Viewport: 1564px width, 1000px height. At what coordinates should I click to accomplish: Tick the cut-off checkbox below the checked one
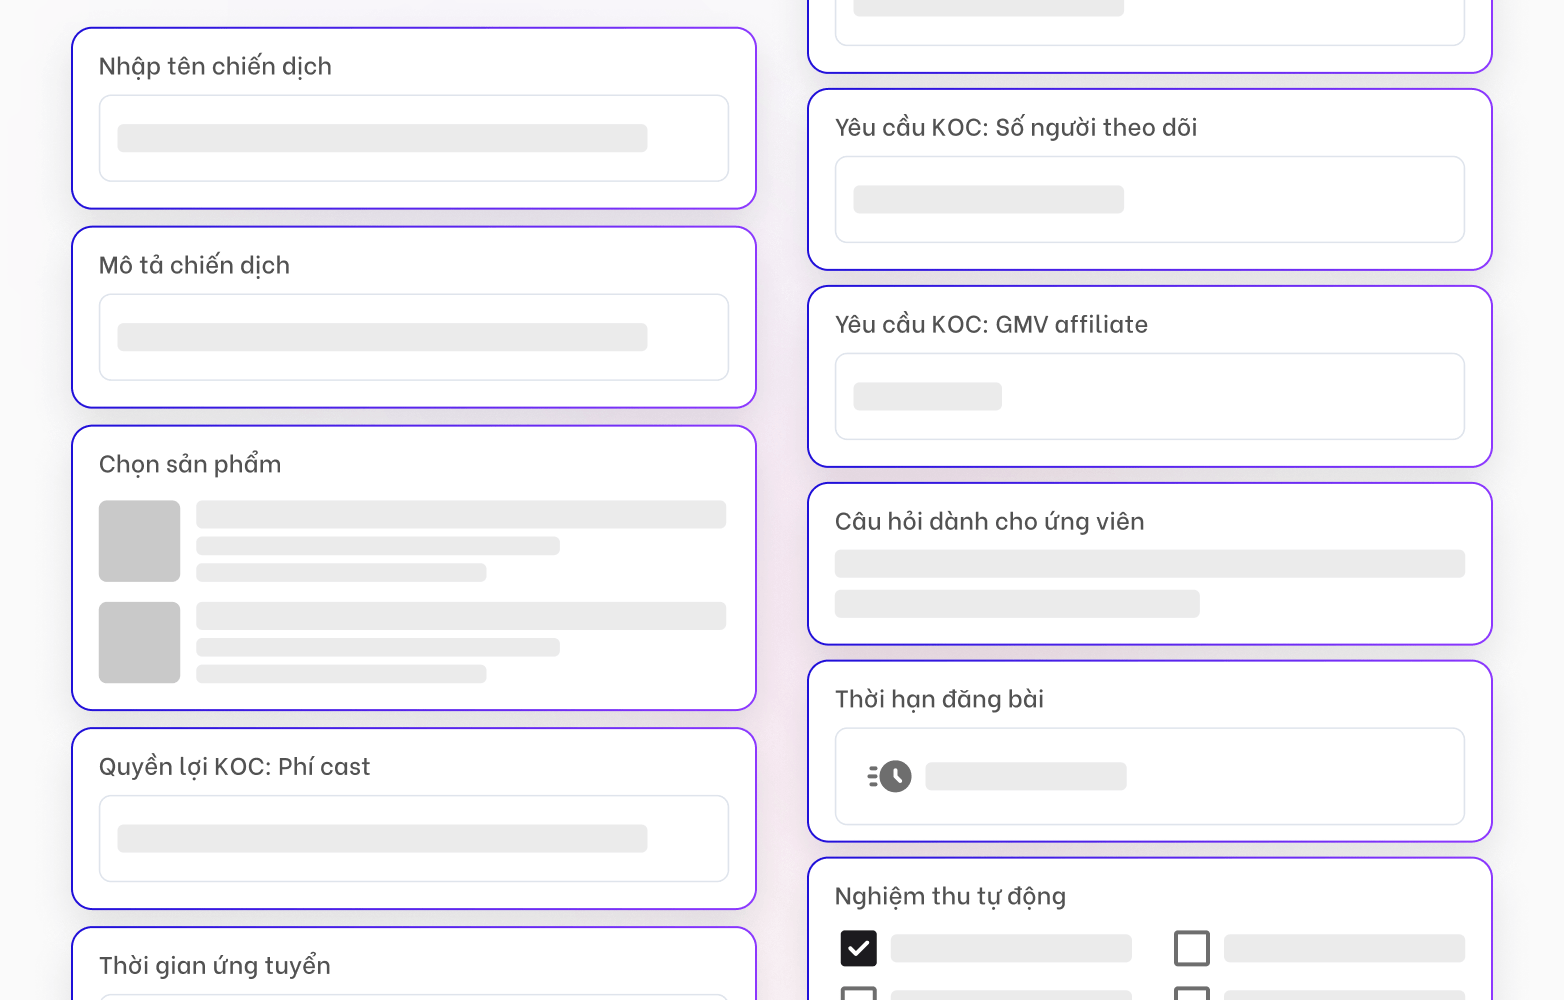(858, 993)
